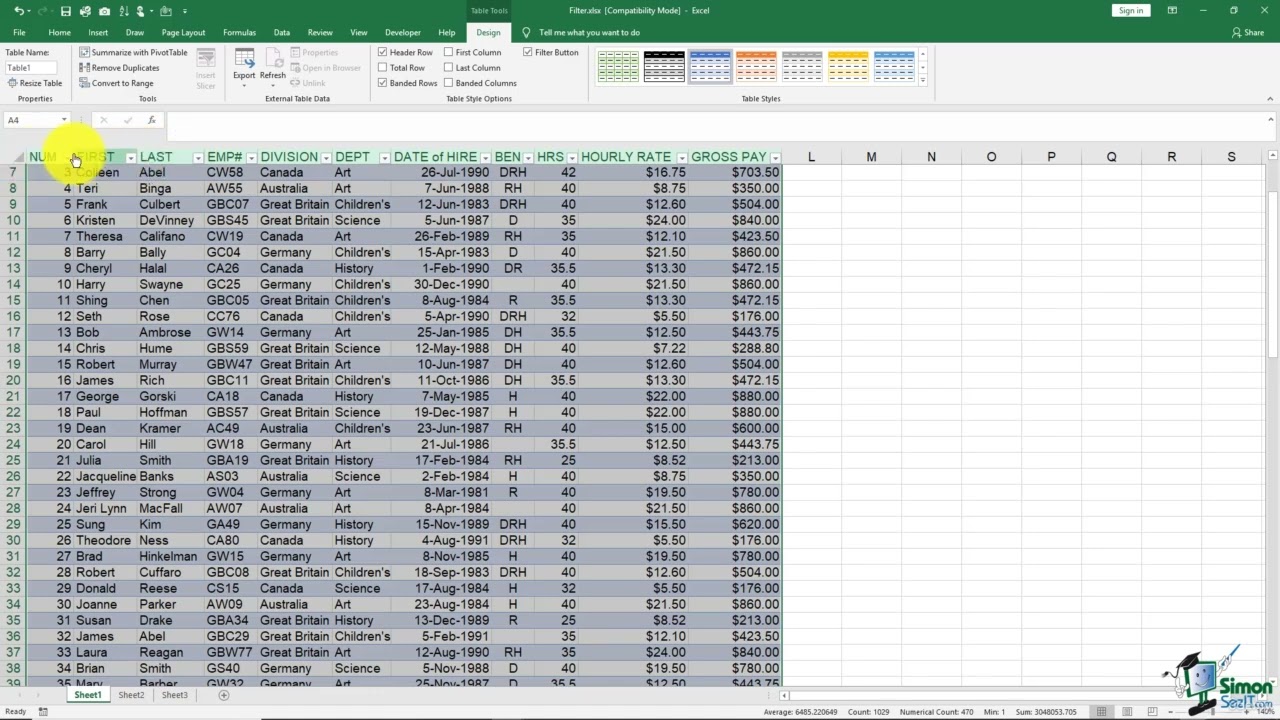Add a new sheet with plus icon

224,695
